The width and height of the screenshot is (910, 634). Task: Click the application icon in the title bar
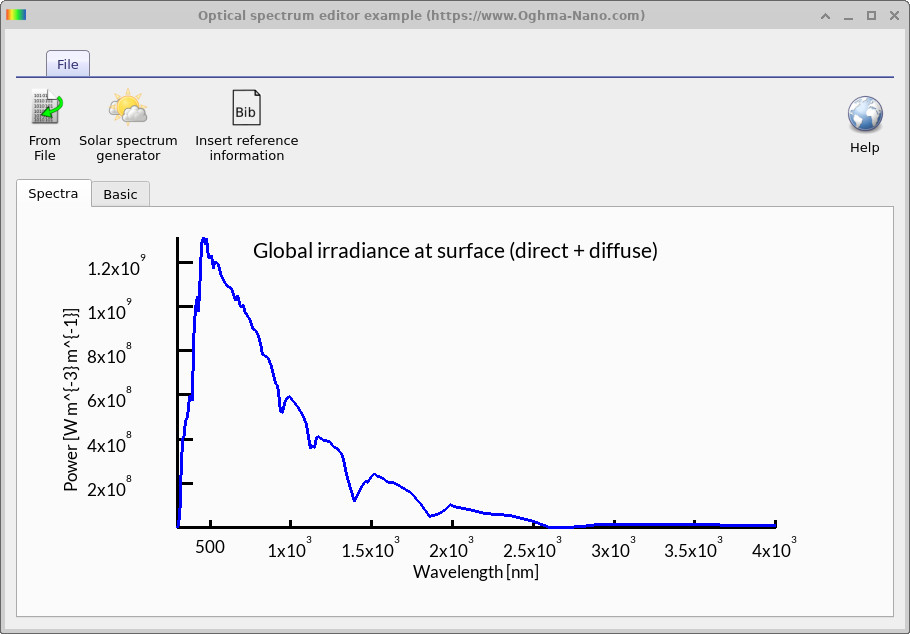16,15
